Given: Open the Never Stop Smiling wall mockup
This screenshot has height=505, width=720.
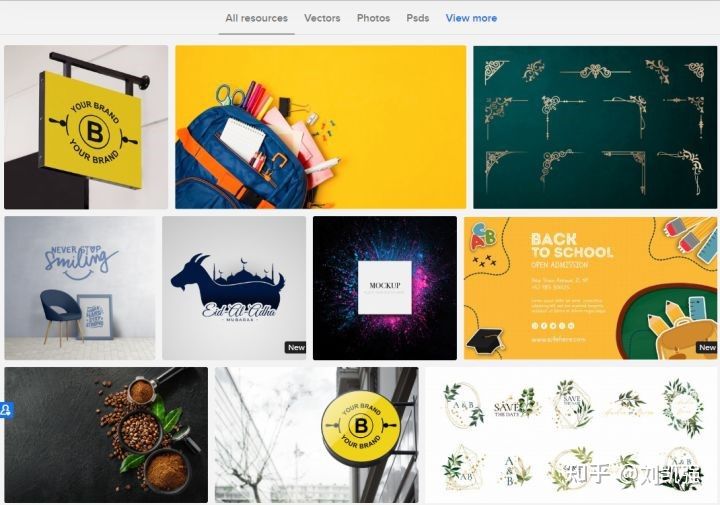Looking at the screenshot, I should 80,288.
